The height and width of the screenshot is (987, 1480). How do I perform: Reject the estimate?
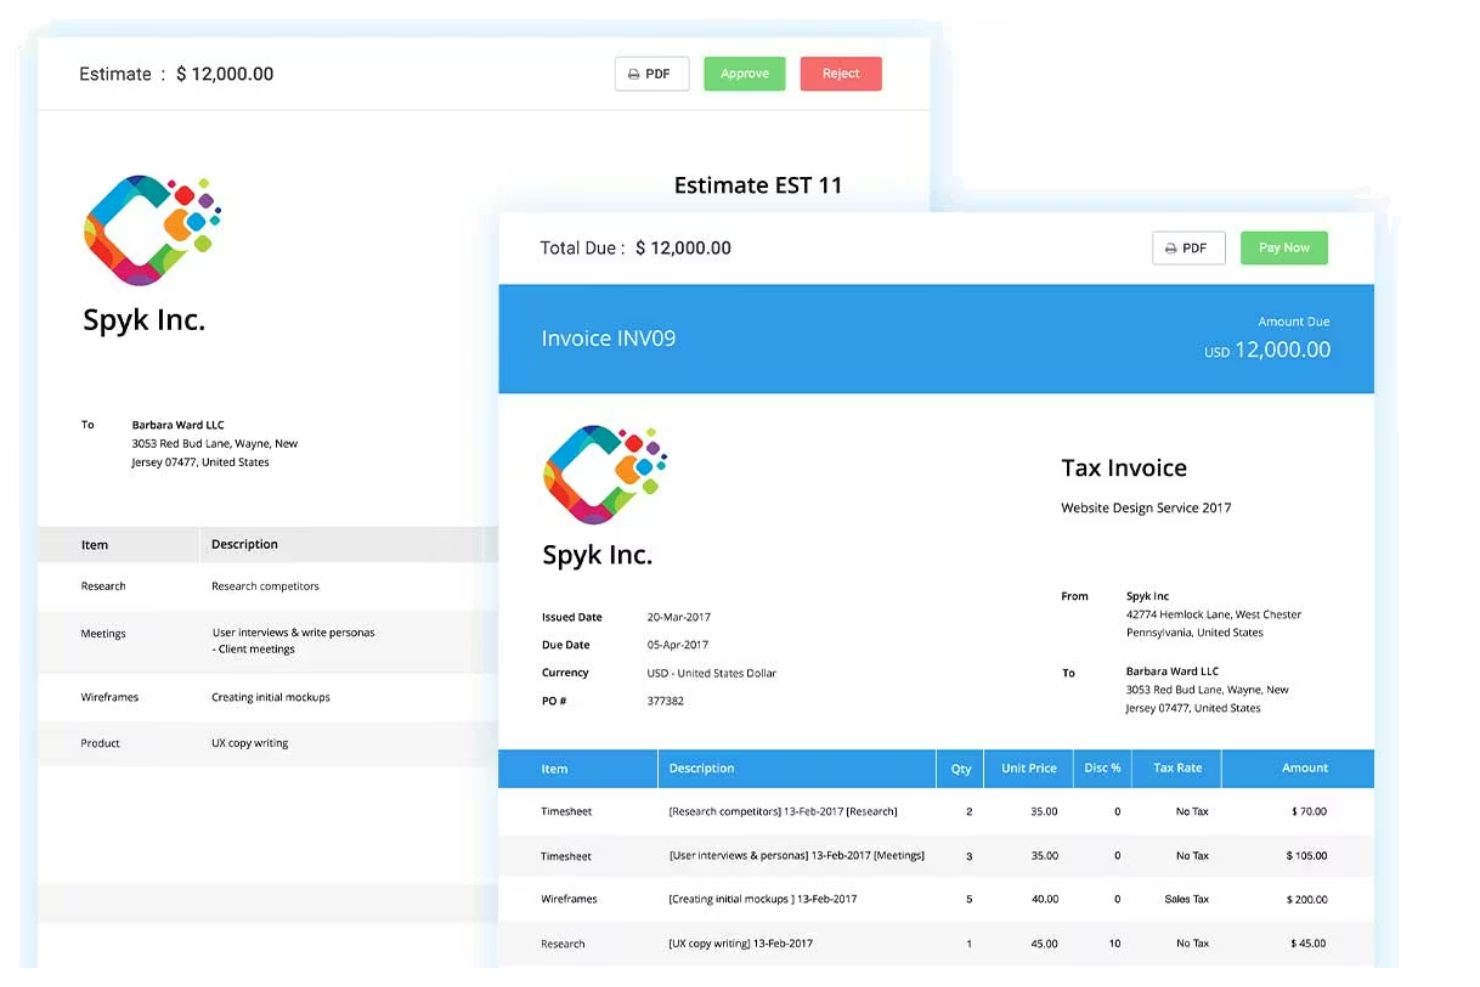(x=840, y=73)
